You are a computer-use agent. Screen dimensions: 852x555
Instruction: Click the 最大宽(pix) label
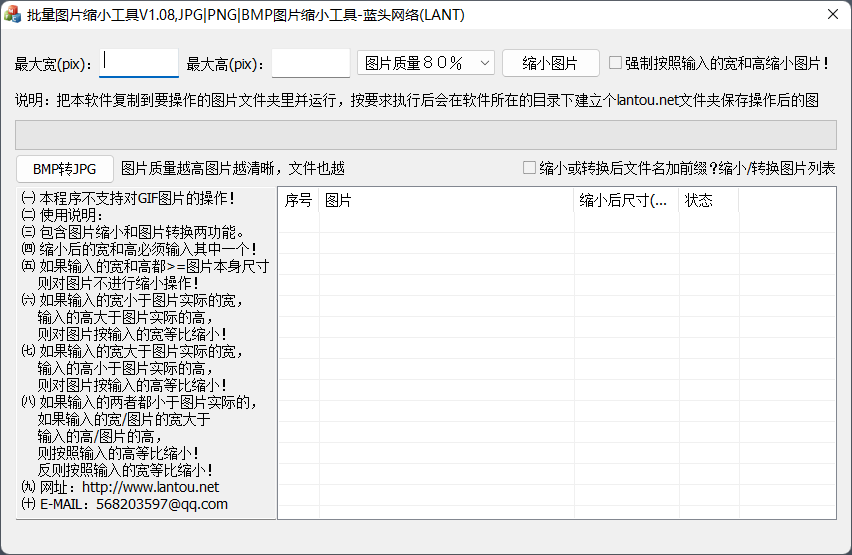53,64
